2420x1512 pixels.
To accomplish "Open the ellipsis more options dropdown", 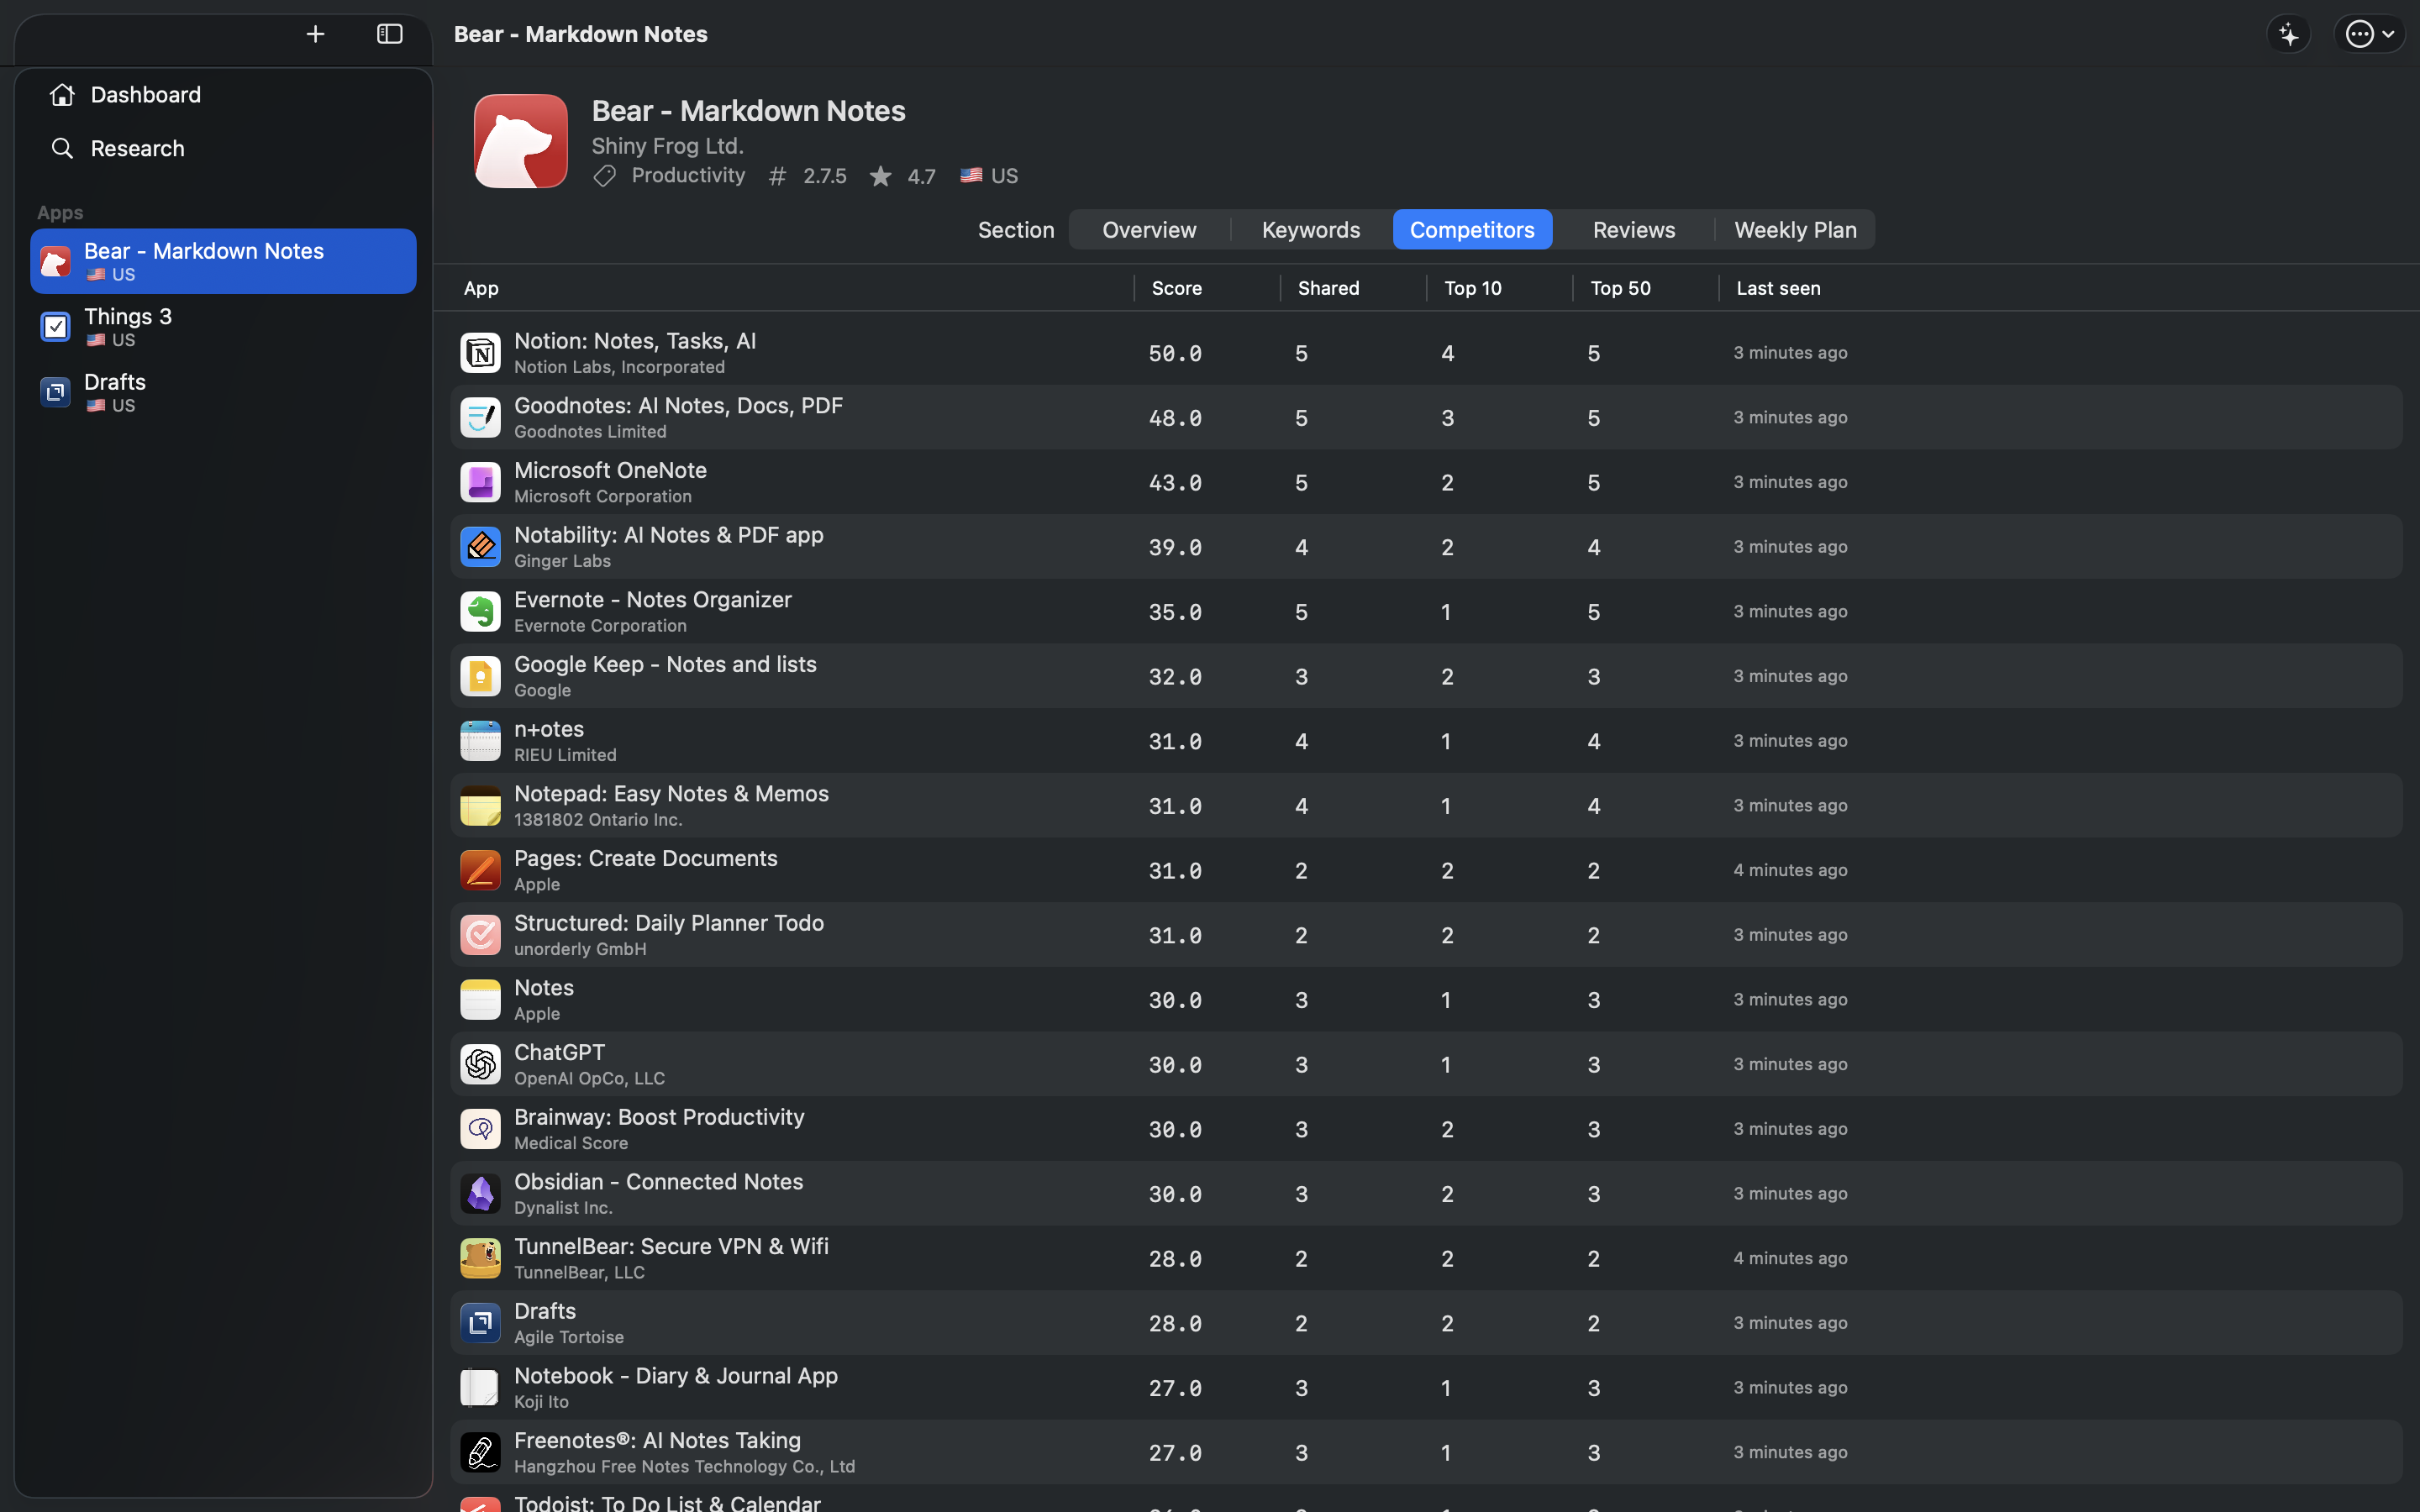I will (x=2369, y=34).
